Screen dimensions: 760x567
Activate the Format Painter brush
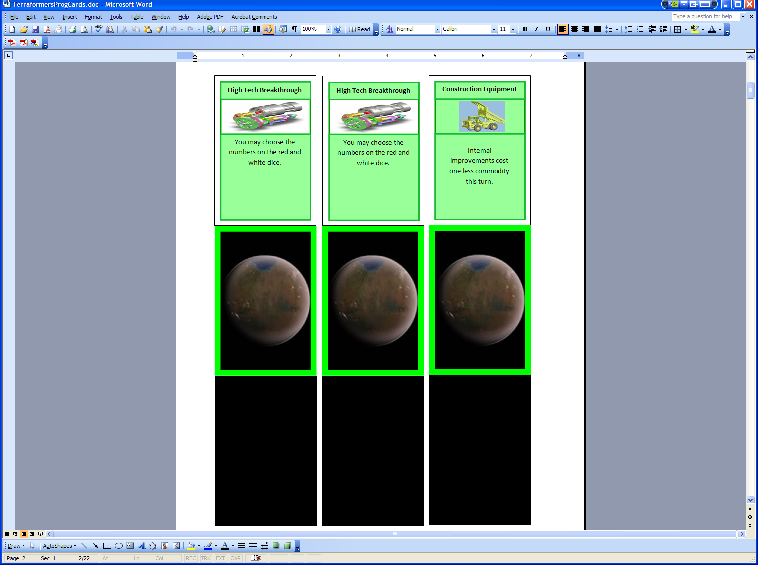pos(159,30)
